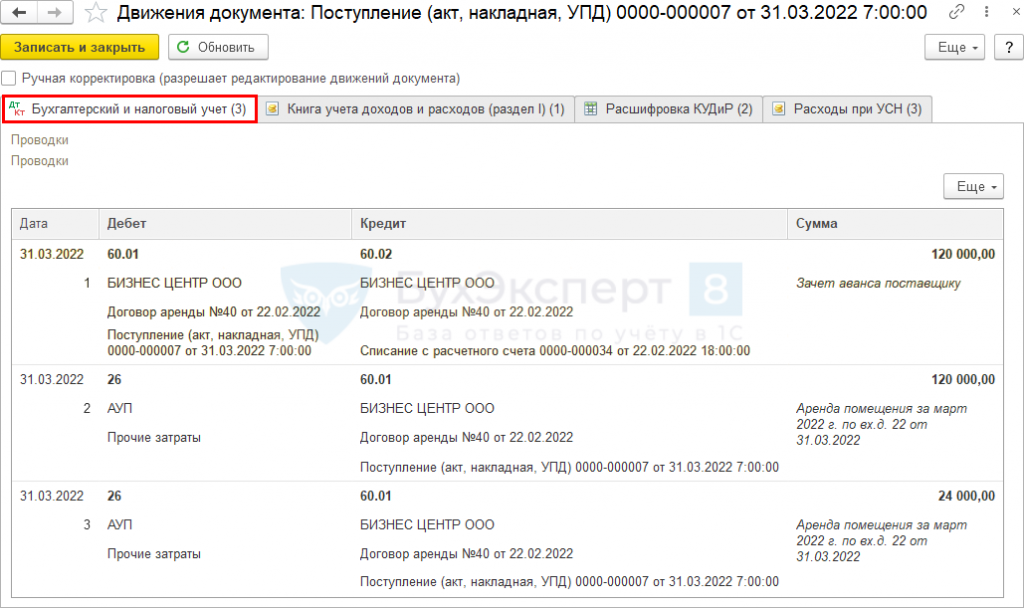Click the Дт/Кт icon on first tab
1024x608 pixels.
click(x=17, y=108)
